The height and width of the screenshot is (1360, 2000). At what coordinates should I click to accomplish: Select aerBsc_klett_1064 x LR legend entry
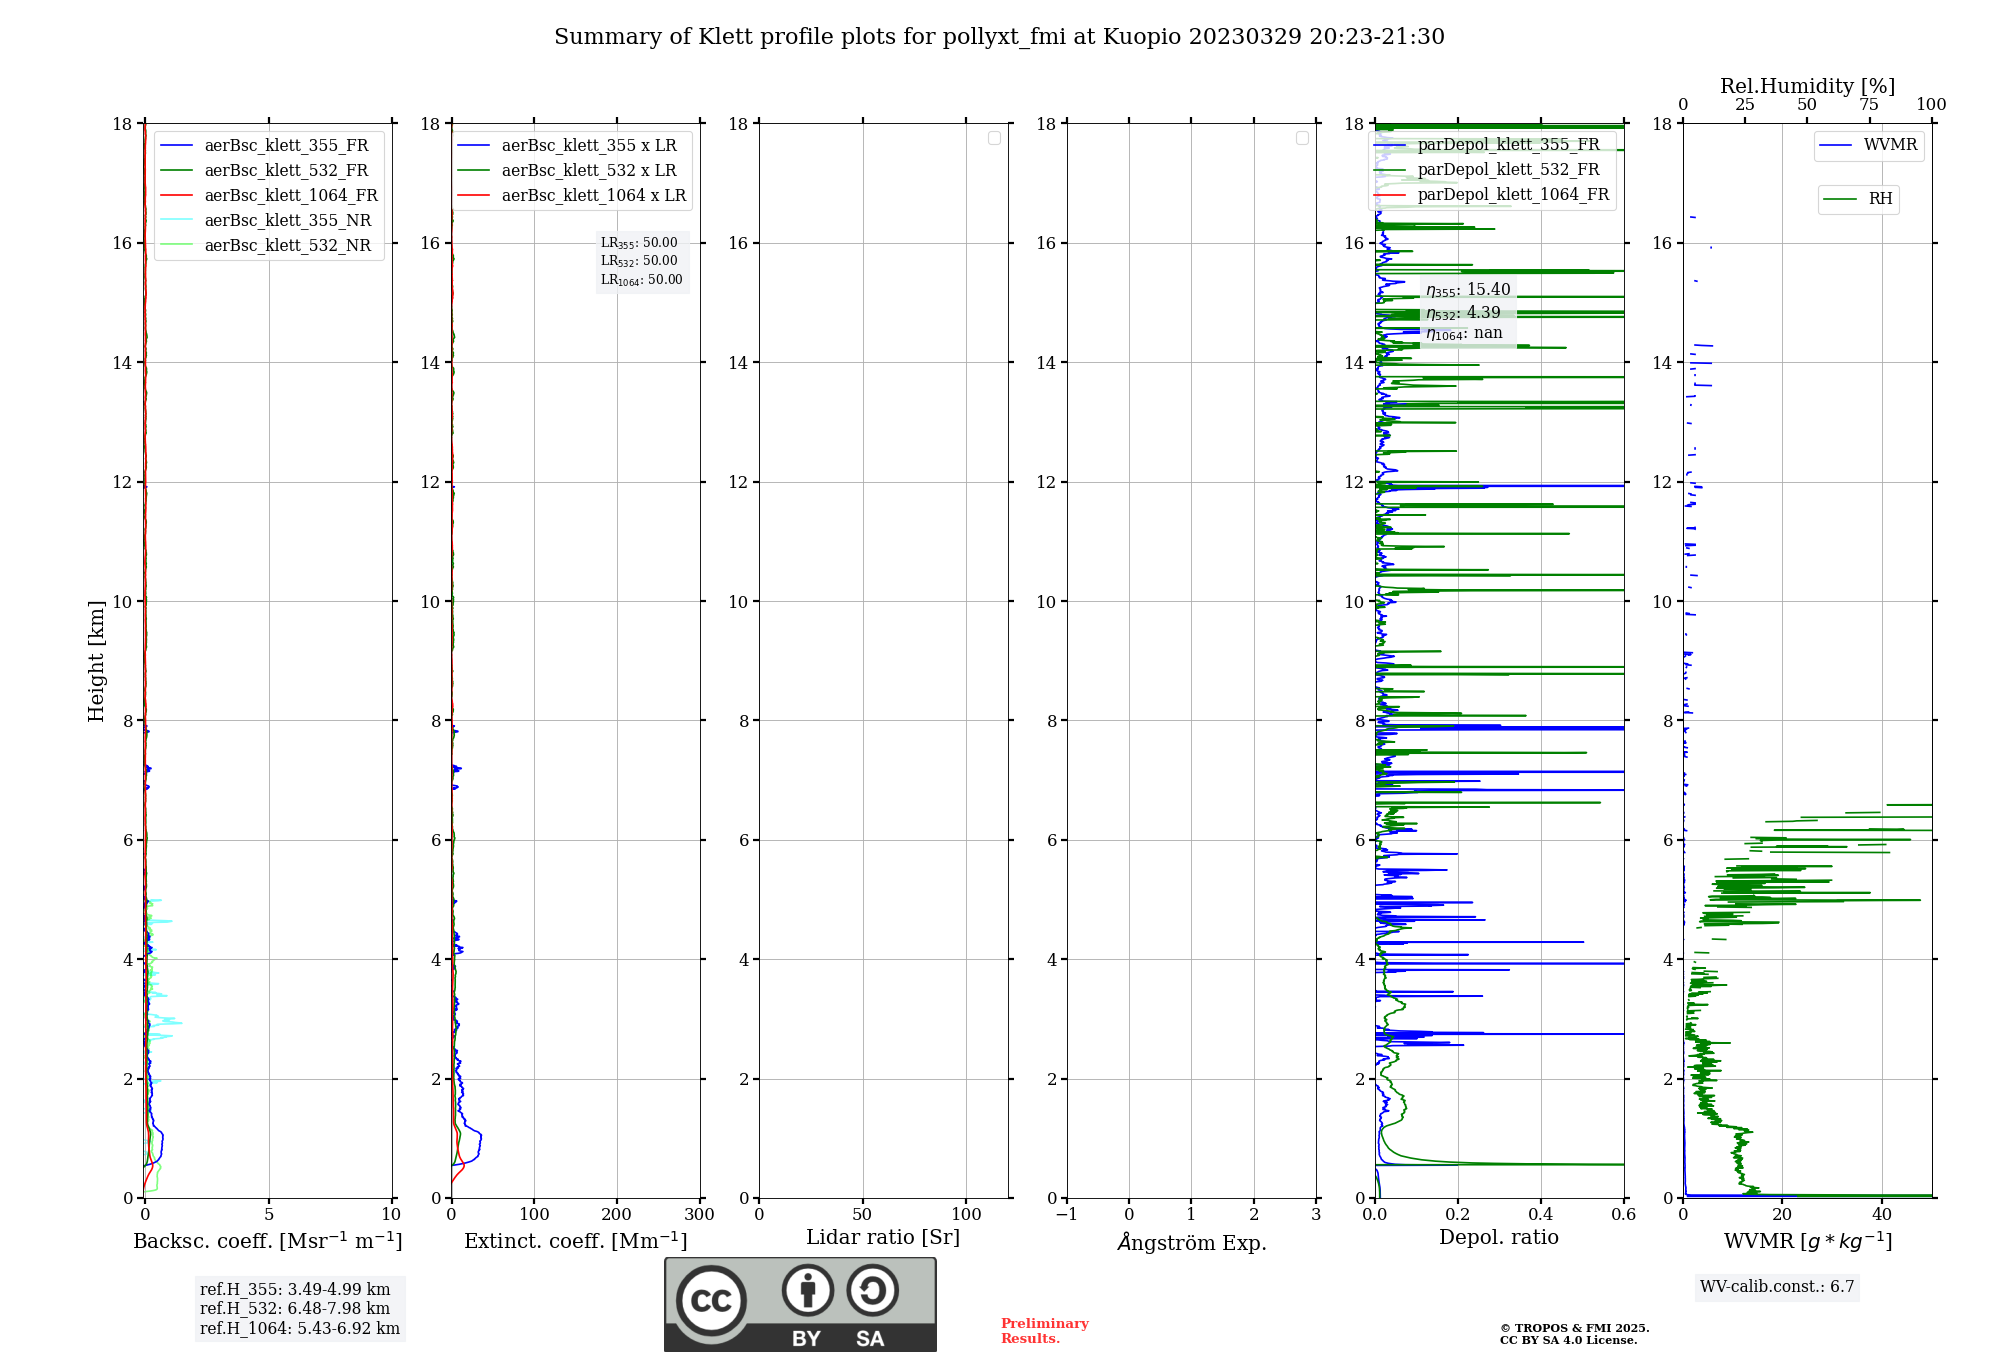[x=571, y=195]
